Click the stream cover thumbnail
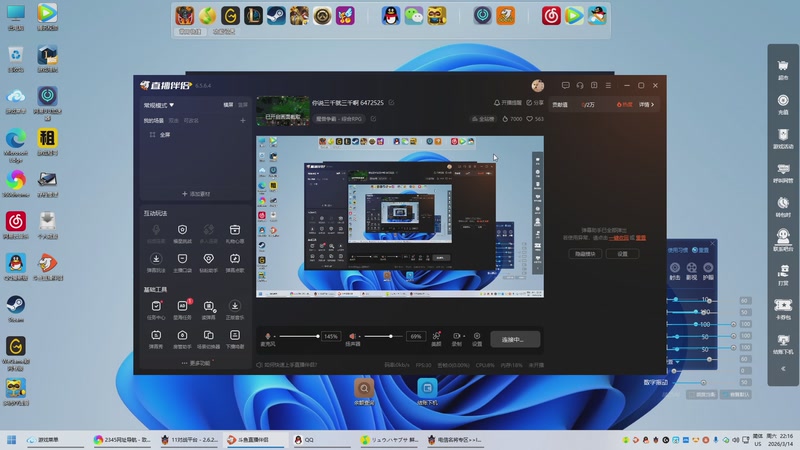This screenshot has width=800, height=450. [283, 111]
